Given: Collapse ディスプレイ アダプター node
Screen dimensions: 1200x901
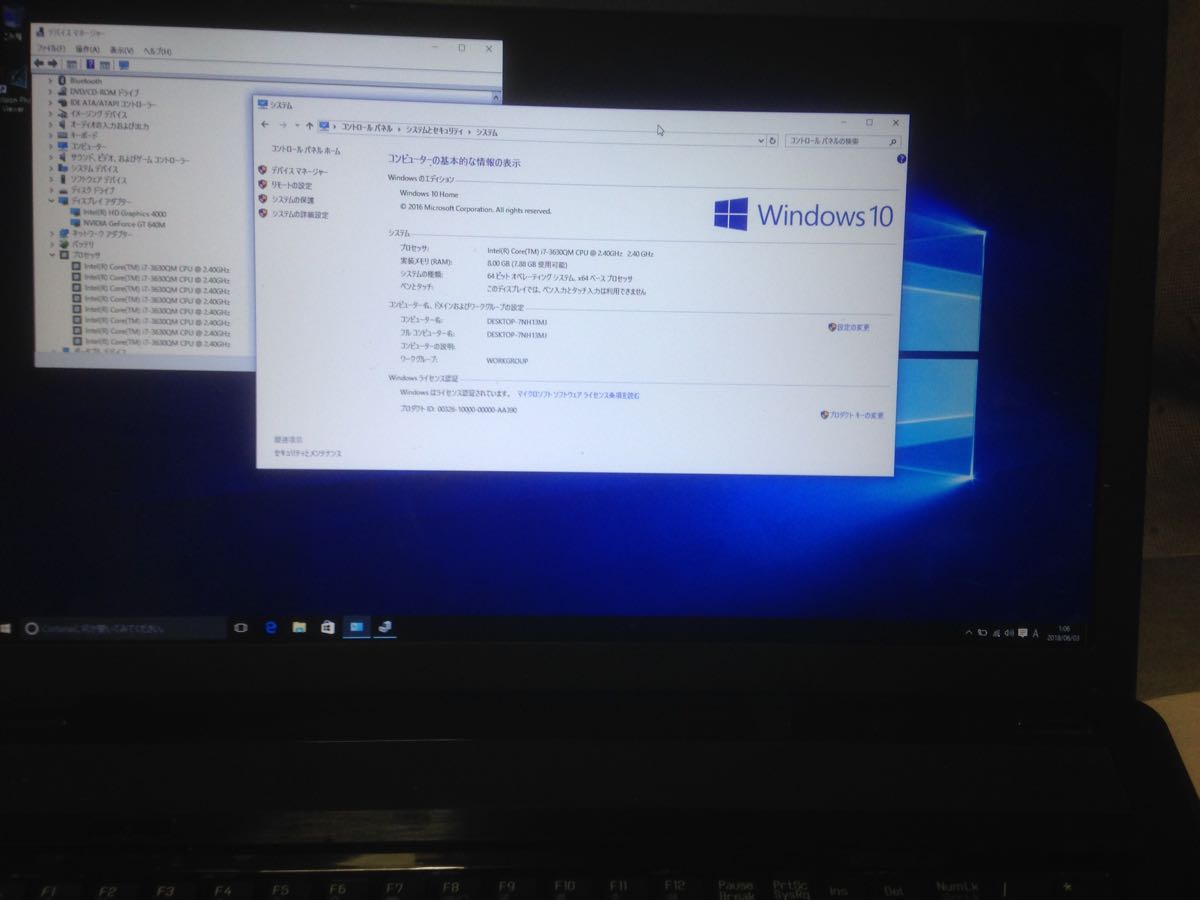Looking at the screenshot, I should point(52,200).
